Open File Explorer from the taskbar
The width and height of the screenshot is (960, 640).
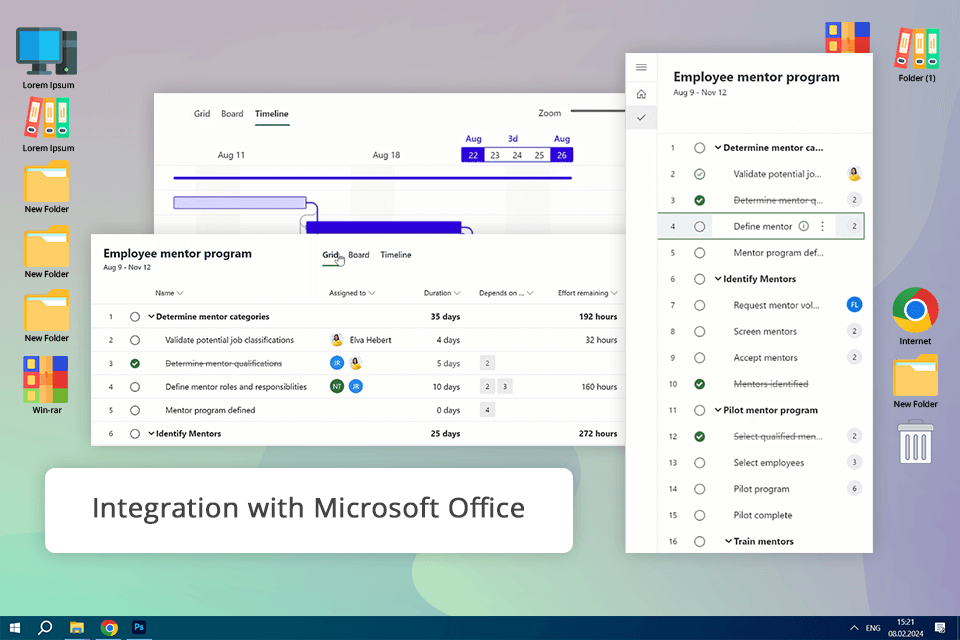(x=77, y=628)
